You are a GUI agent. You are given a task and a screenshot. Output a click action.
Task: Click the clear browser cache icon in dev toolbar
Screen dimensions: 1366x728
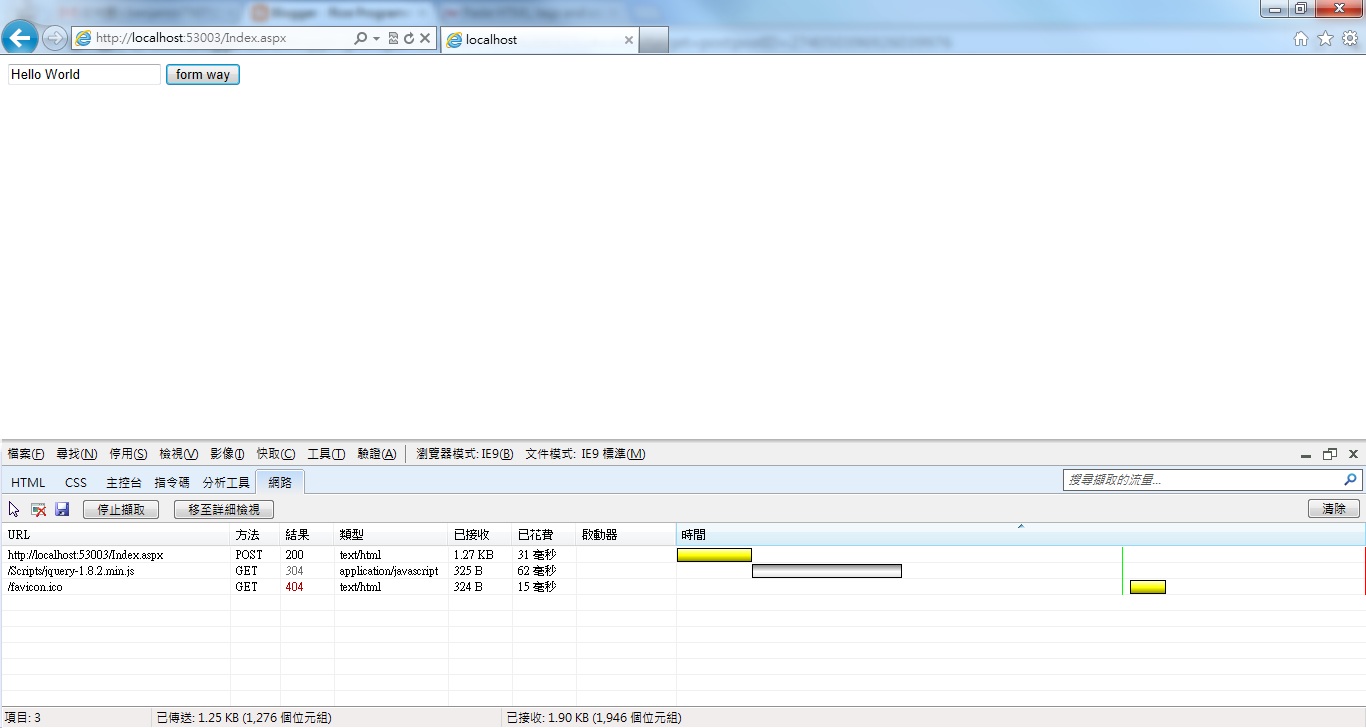[x=39, y=510]
